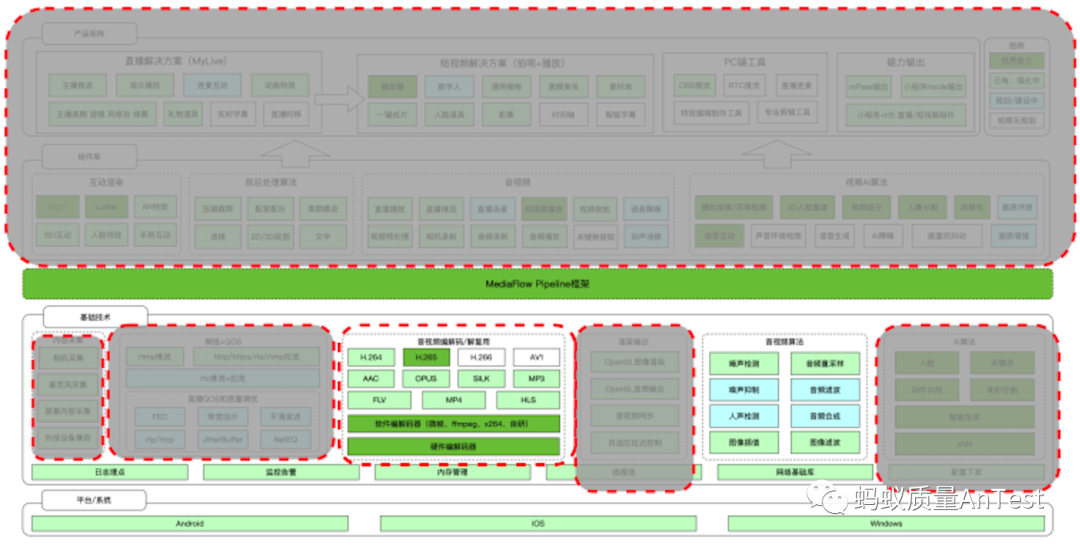Select the iOS platform bar
This screenshot has height=546, width=1080.
538,524
